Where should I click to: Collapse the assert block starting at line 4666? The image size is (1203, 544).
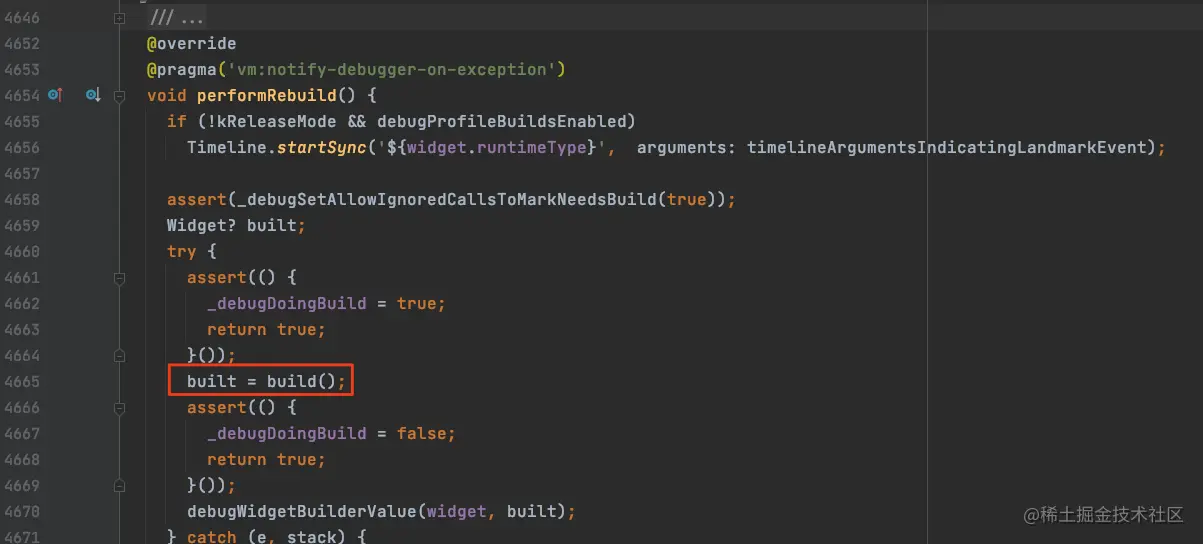(x=120, y=407)
